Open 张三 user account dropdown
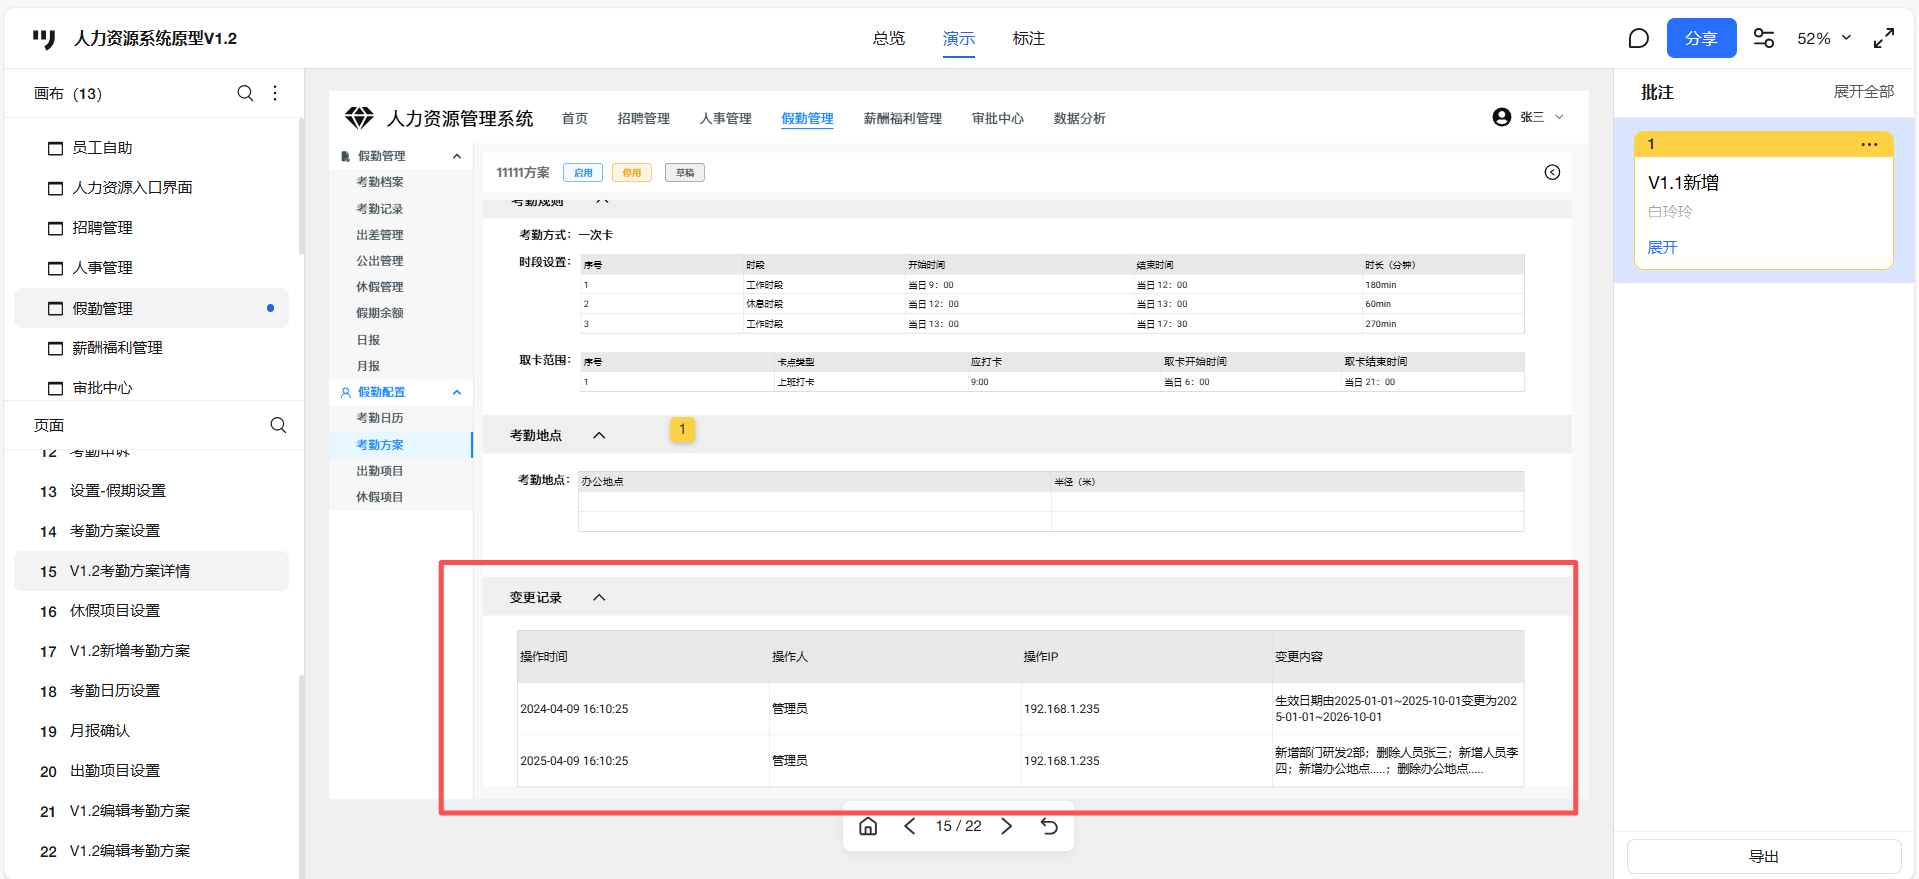Image resolution: width=1919 pixels, height=879 pixels. 1528,117
